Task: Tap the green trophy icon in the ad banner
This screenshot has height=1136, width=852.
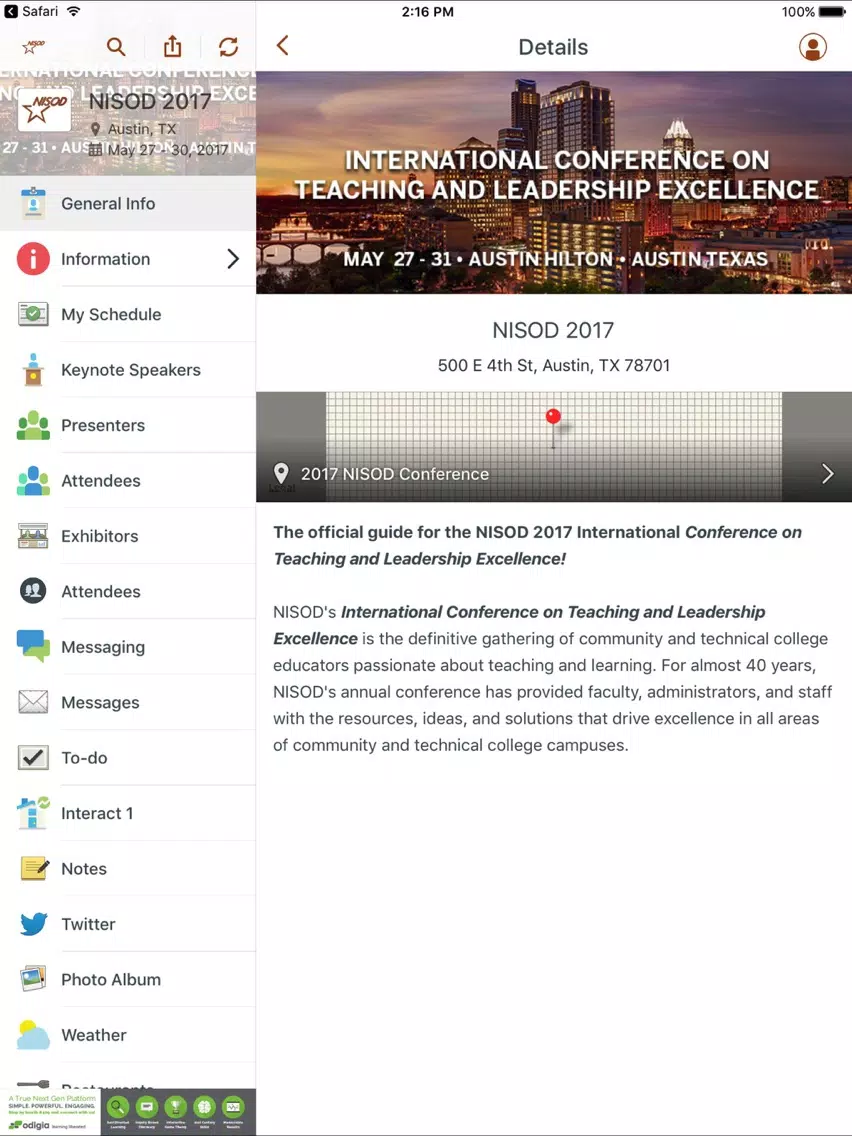Action: [x=175, y=1107]
